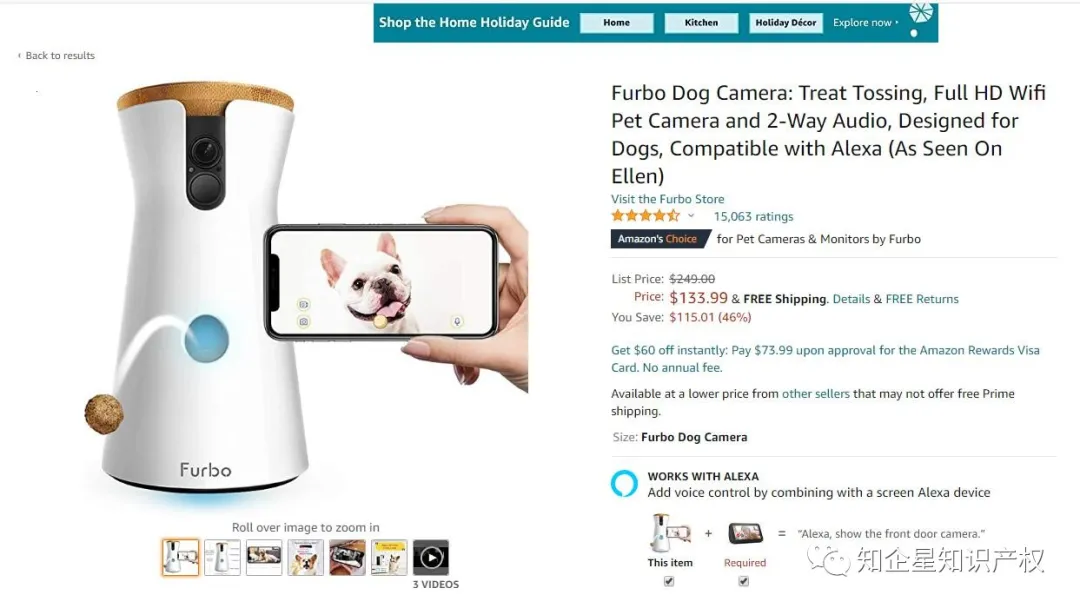Select the first product thumbnail

180,557
